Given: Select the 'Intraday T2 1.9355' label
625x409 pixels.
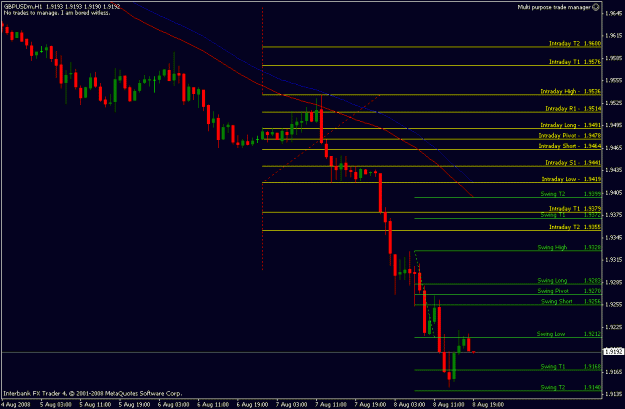Looking at the screenshot, I should pos(575,227).
